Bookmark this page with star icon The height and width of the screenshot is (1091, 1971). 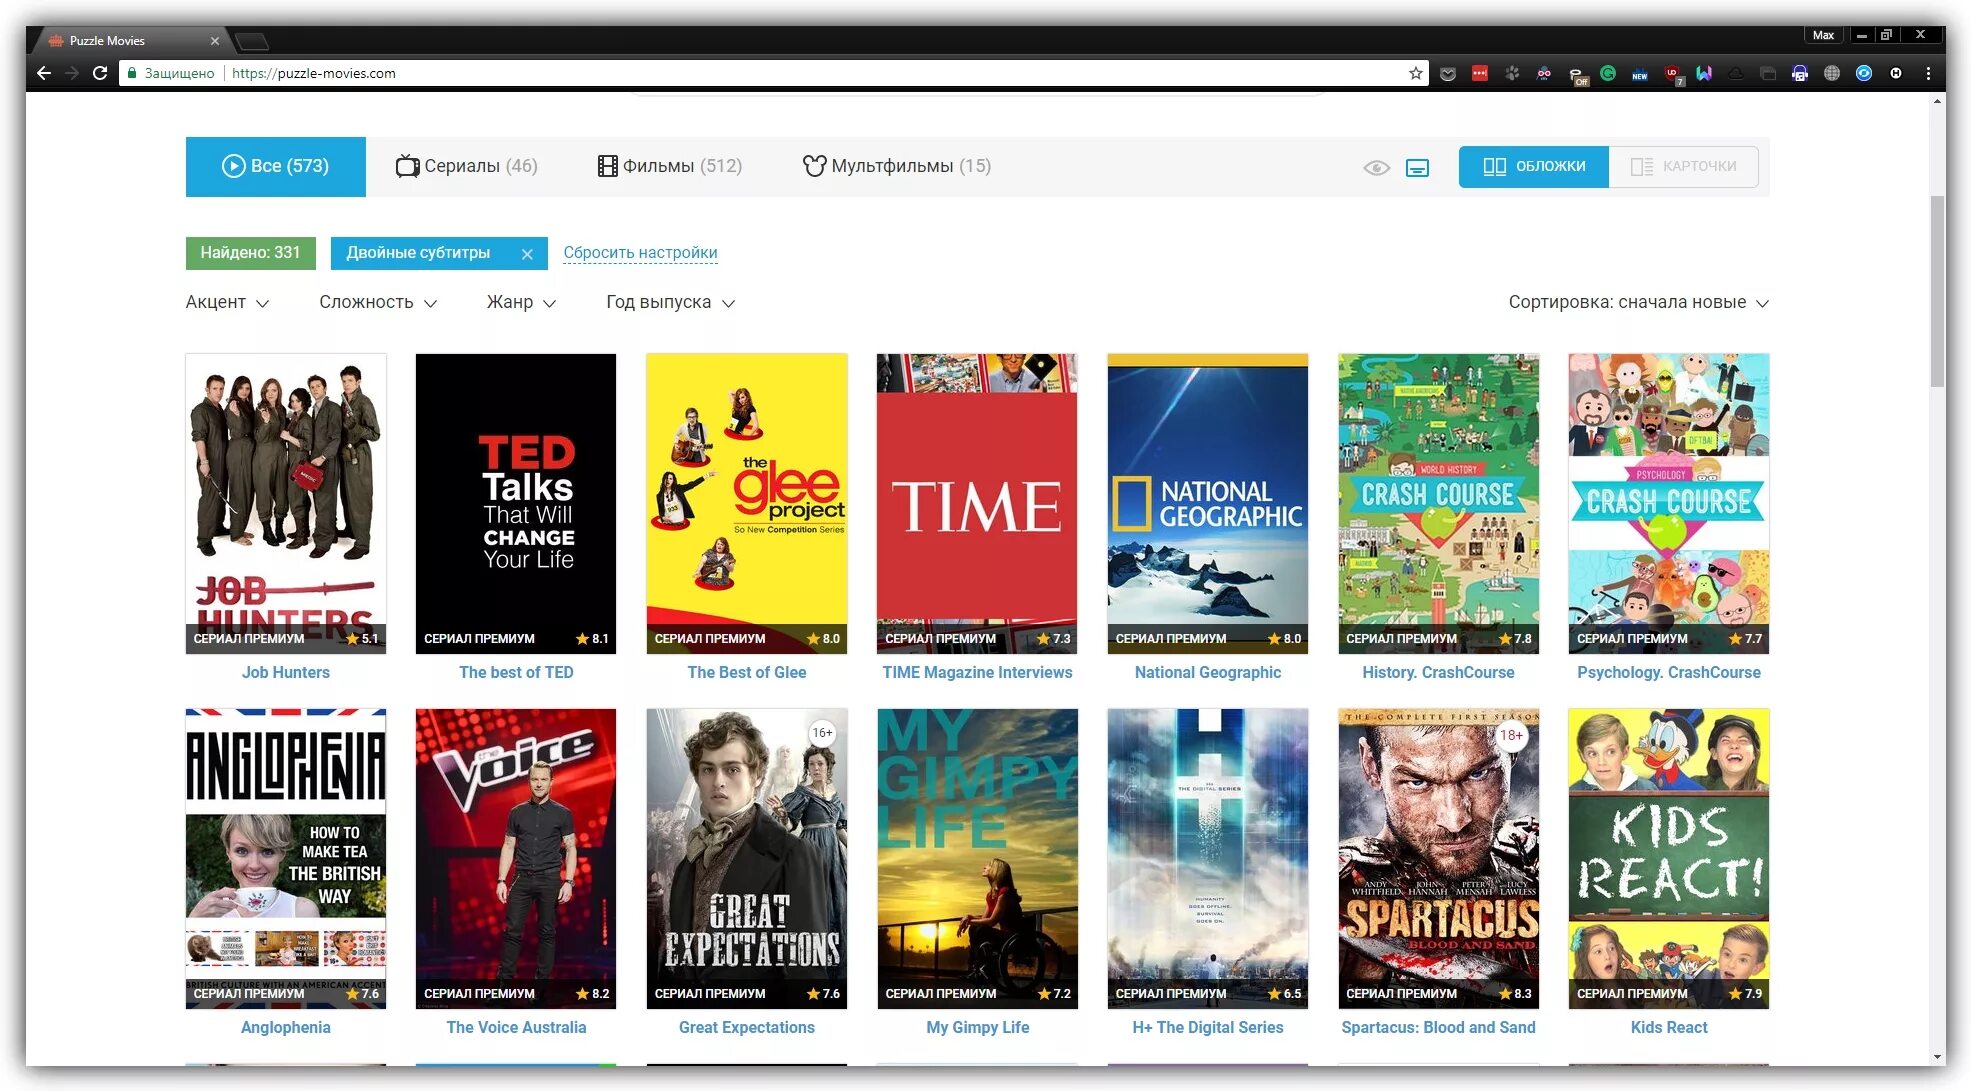pos(1415,73)
